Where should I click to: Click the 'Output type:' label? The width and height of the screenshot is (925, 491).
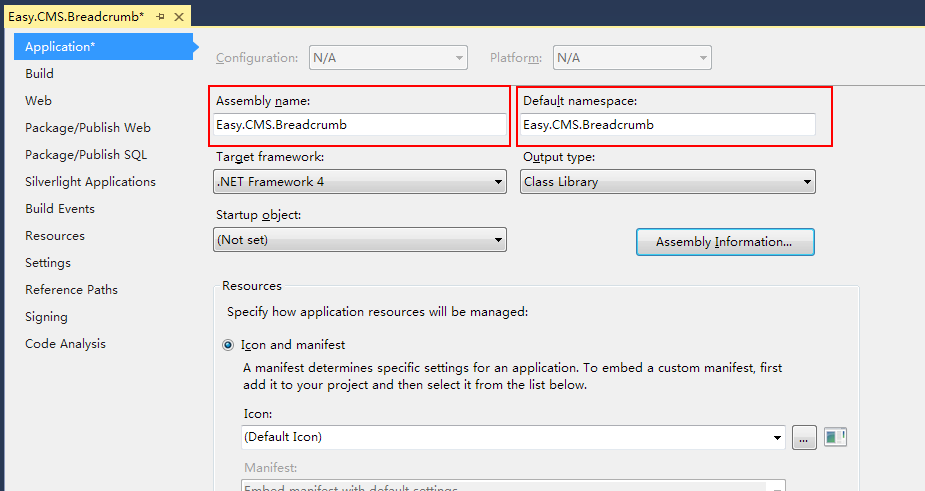pyautogui.click(x=559, y=157)
